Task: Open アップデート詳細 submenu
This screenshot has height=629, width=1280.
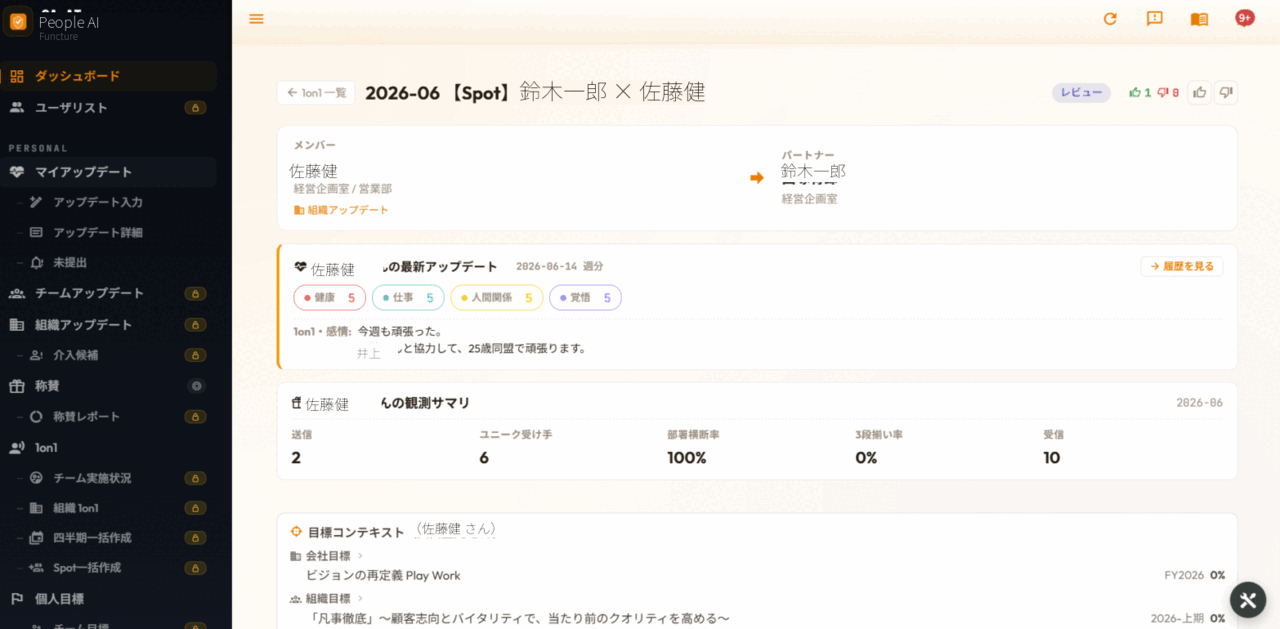Action: [x=98, y=232]
